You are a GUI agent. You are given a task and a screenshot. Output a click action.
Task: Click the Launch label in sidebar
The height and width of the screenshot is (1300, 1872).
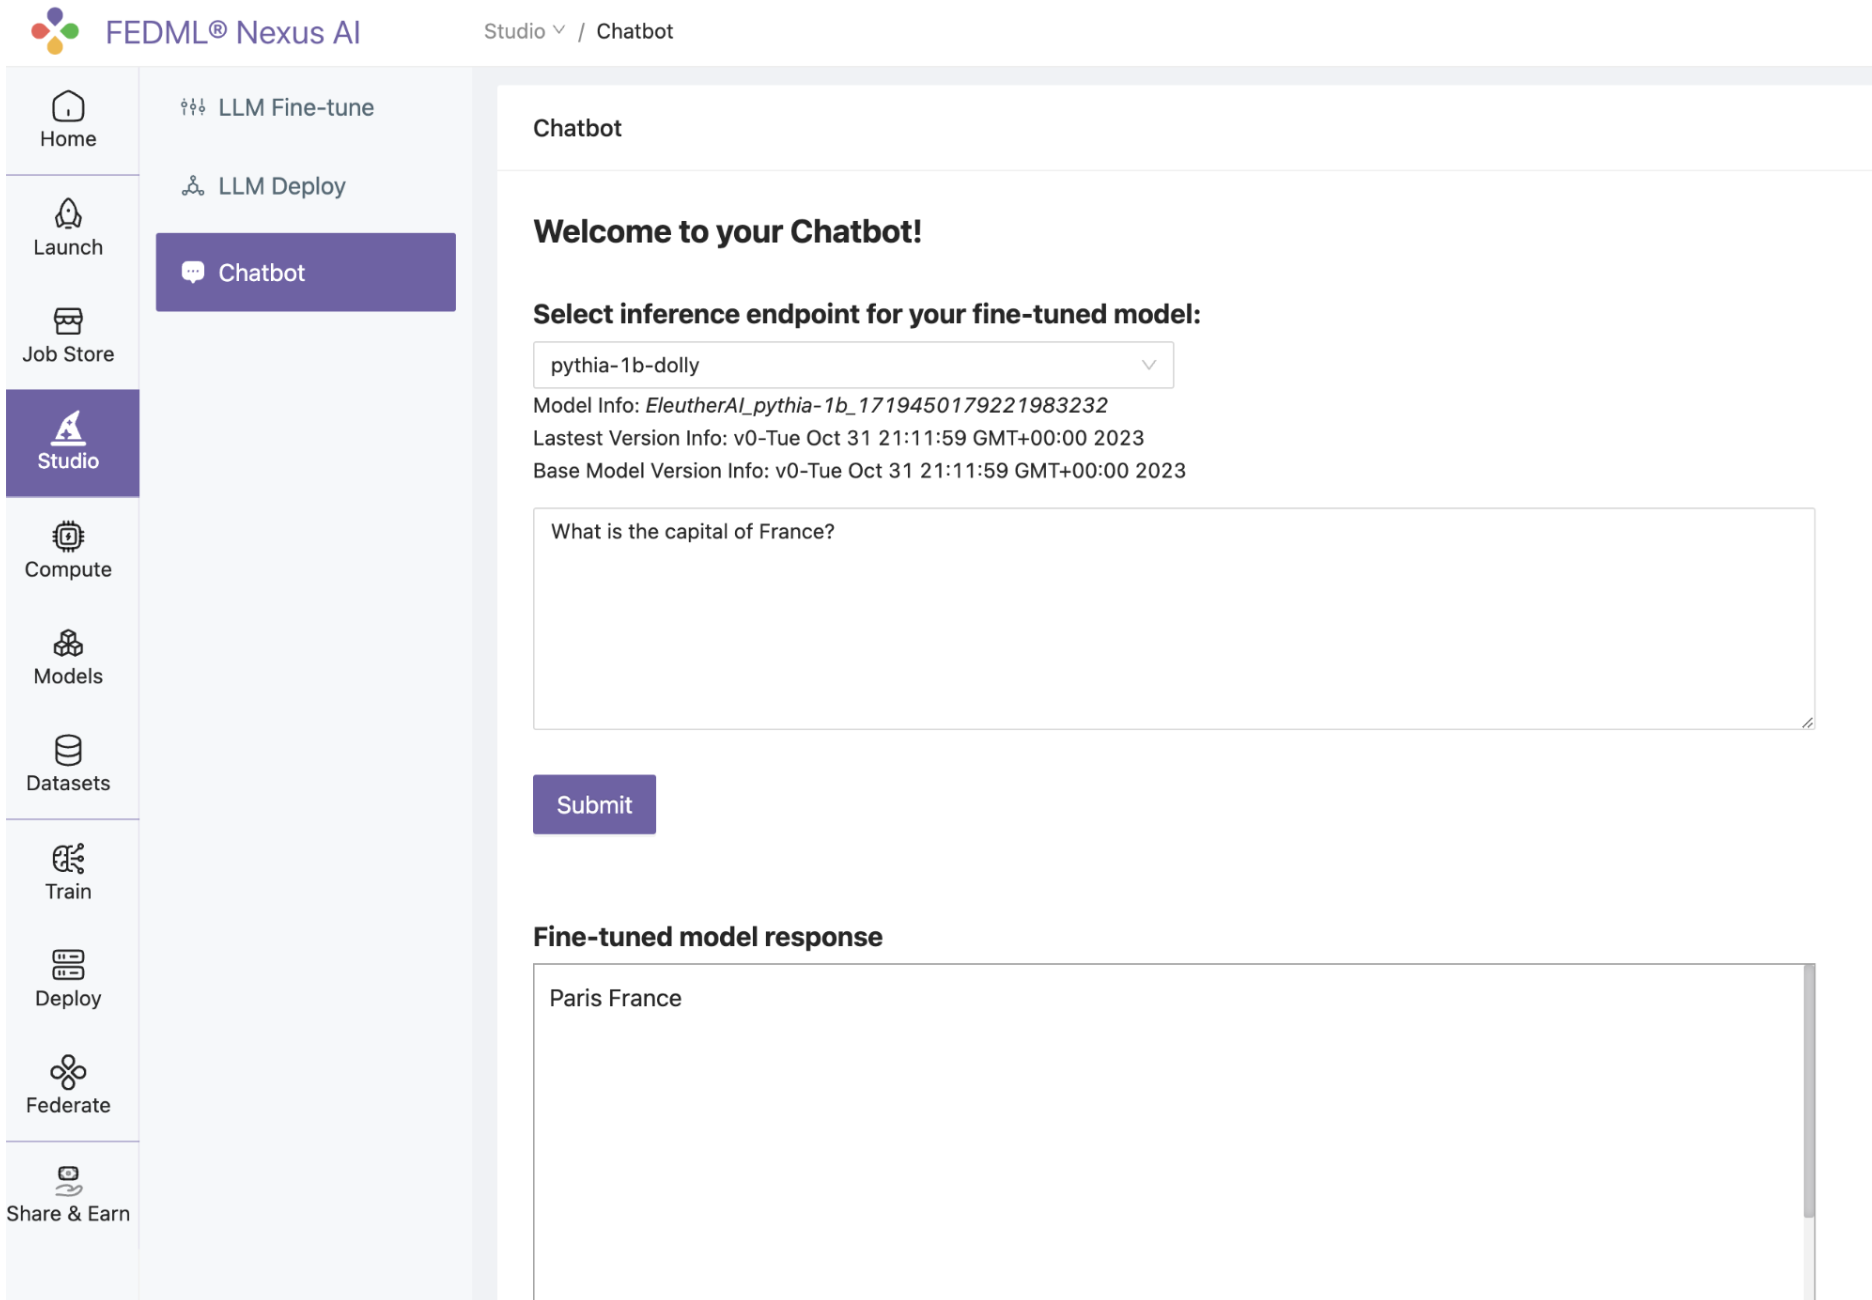click(x=68, y=247)
